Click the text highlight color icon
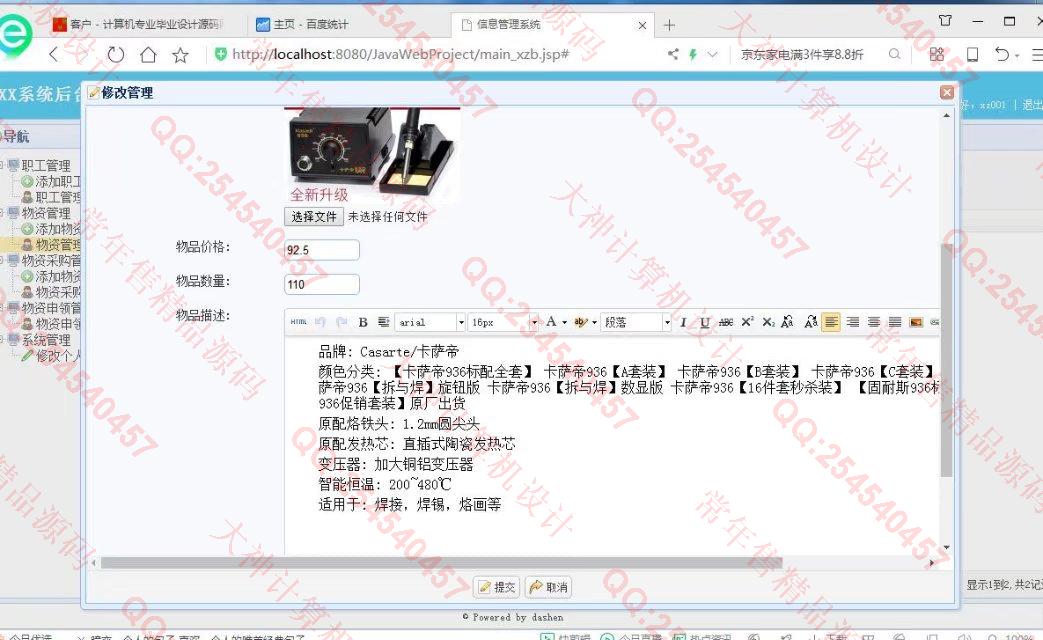Screen dimensions: 1043x640 tap(580, 322)
